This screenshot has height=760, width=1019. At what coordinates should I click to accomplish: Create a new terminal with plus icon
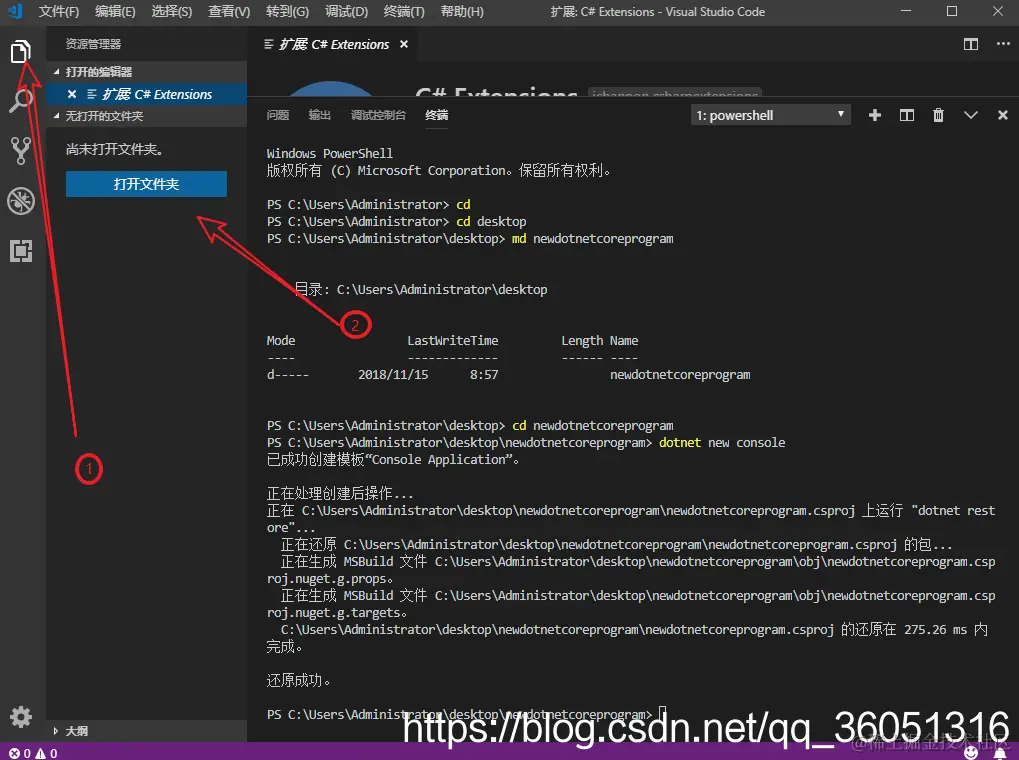click(875, 115)
